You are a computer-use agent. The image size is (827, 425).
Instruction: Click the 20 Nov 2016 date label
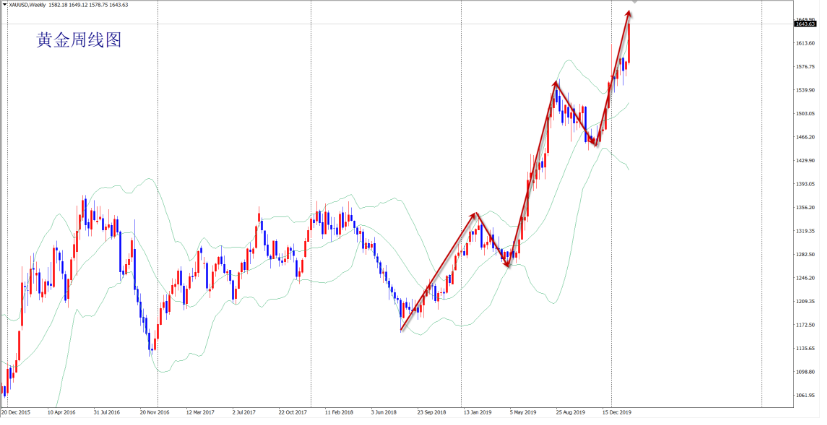click(x=155, y=413)
